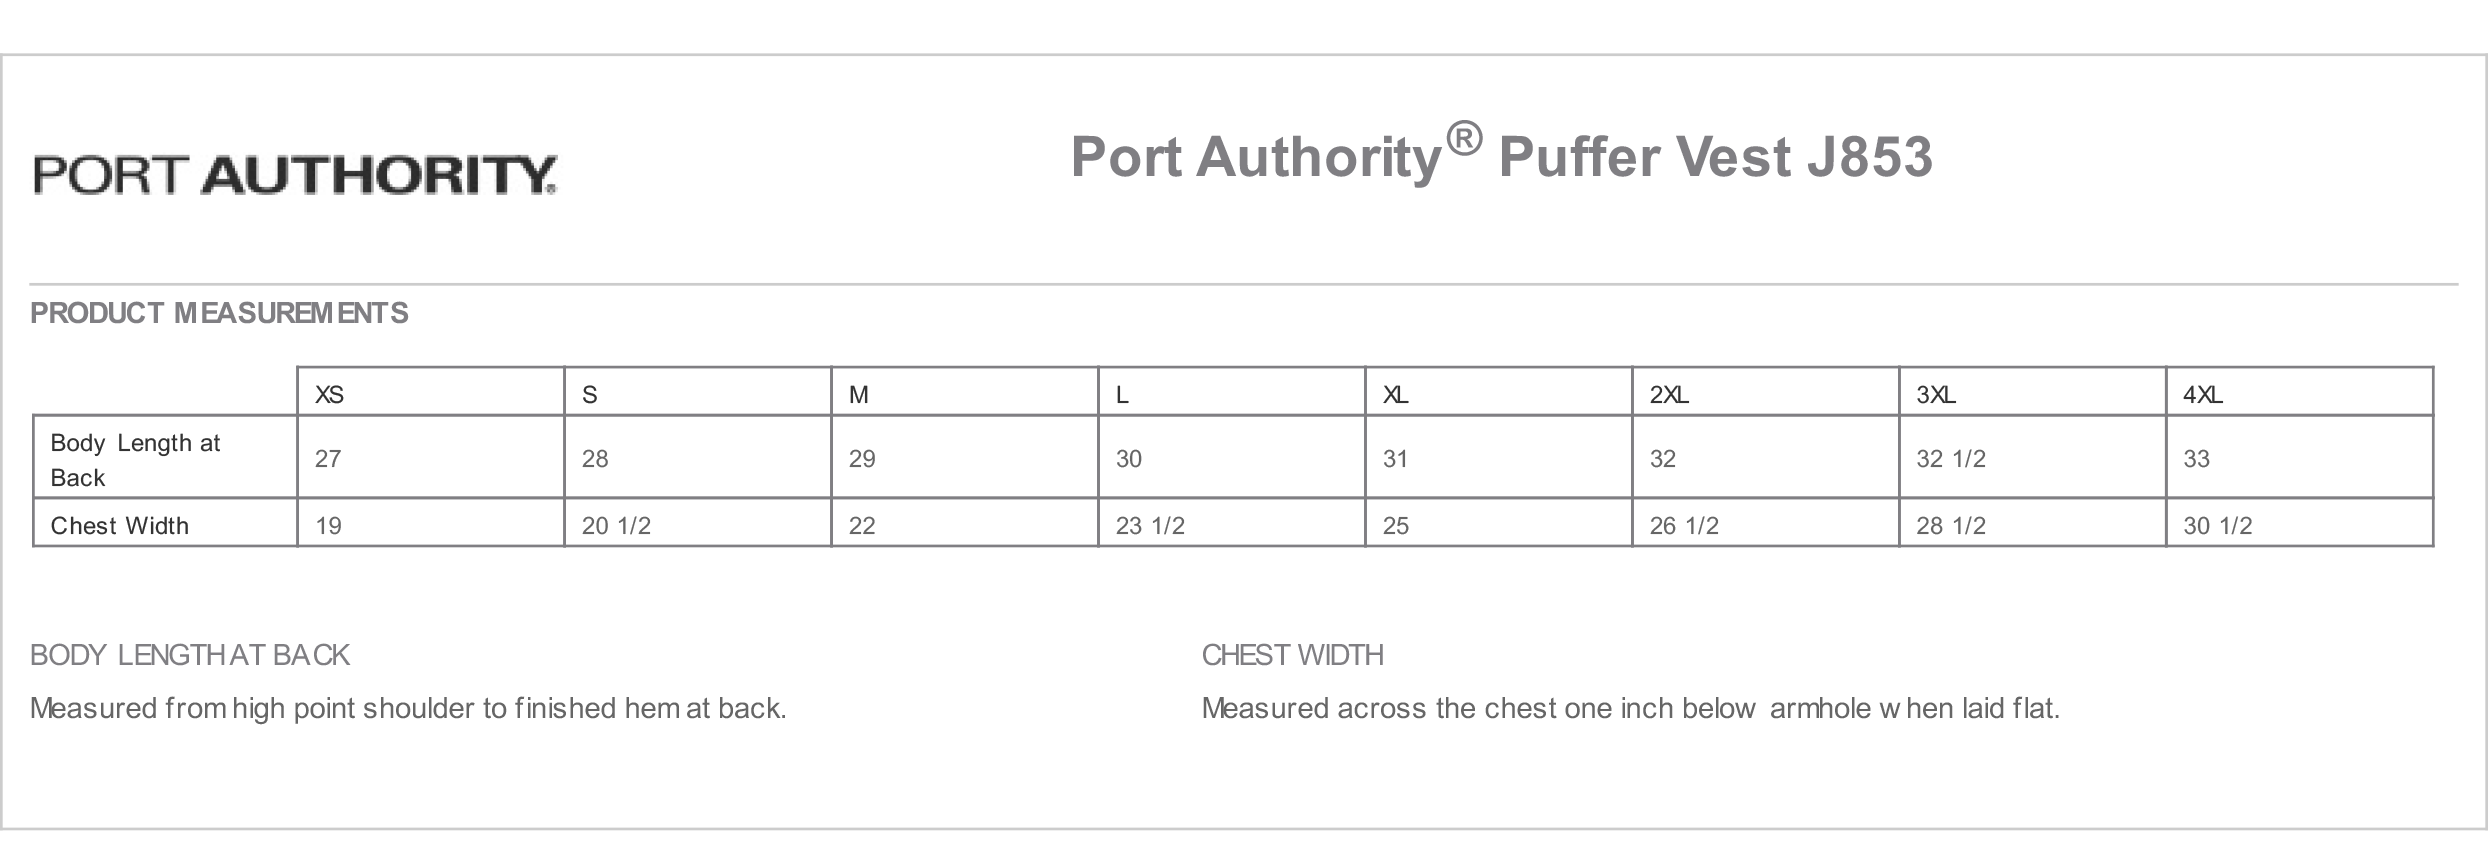The width and height of the screenshot is (2488, 857).
Task: Click the Chest Width description heading
Action: [x=1293, y=655]
